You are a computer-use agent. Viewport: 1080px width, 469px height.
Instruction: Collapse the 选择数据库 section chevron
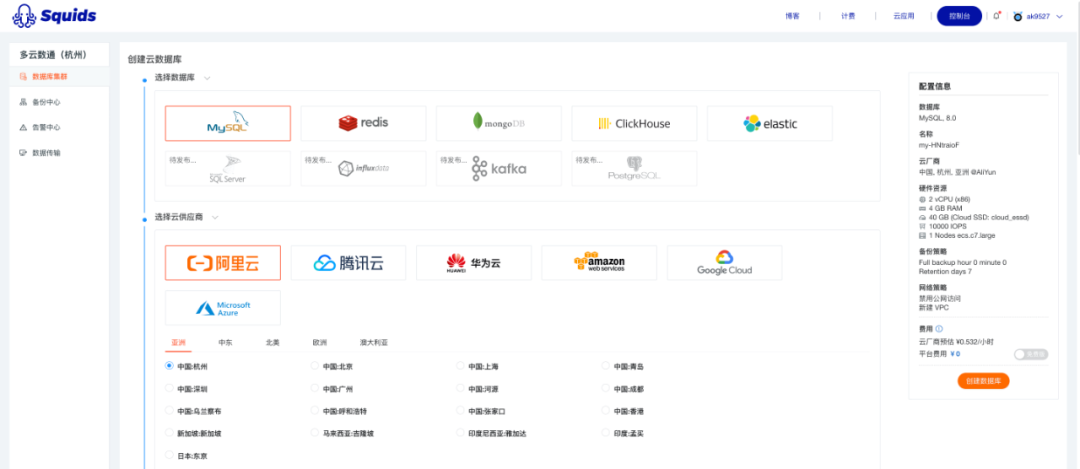207,78
